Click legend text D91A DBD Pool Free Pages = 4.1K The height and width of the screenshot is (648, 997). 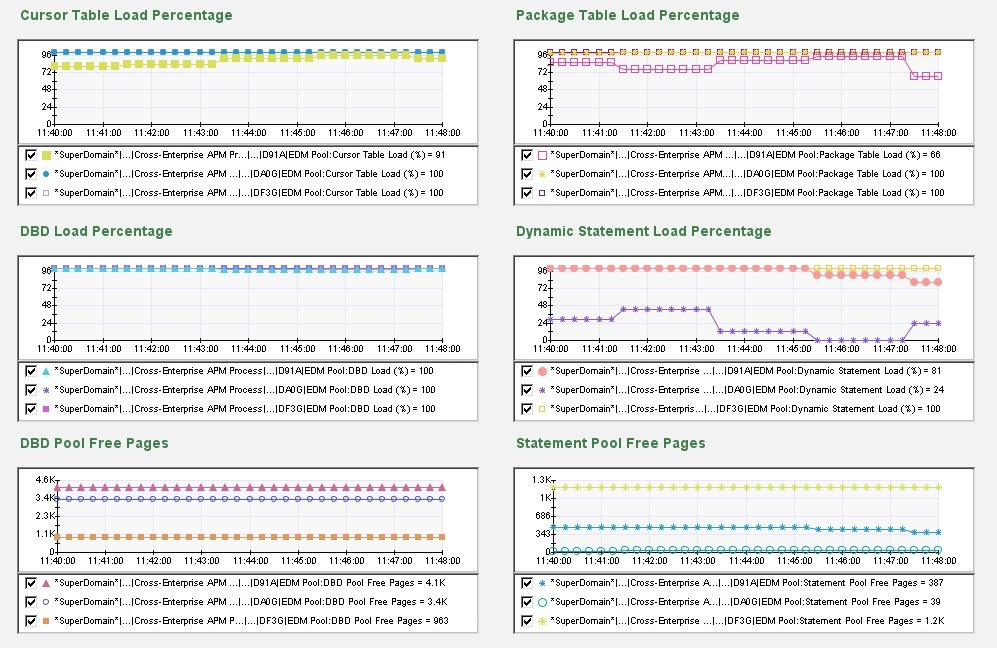click(x=250, y=583)
